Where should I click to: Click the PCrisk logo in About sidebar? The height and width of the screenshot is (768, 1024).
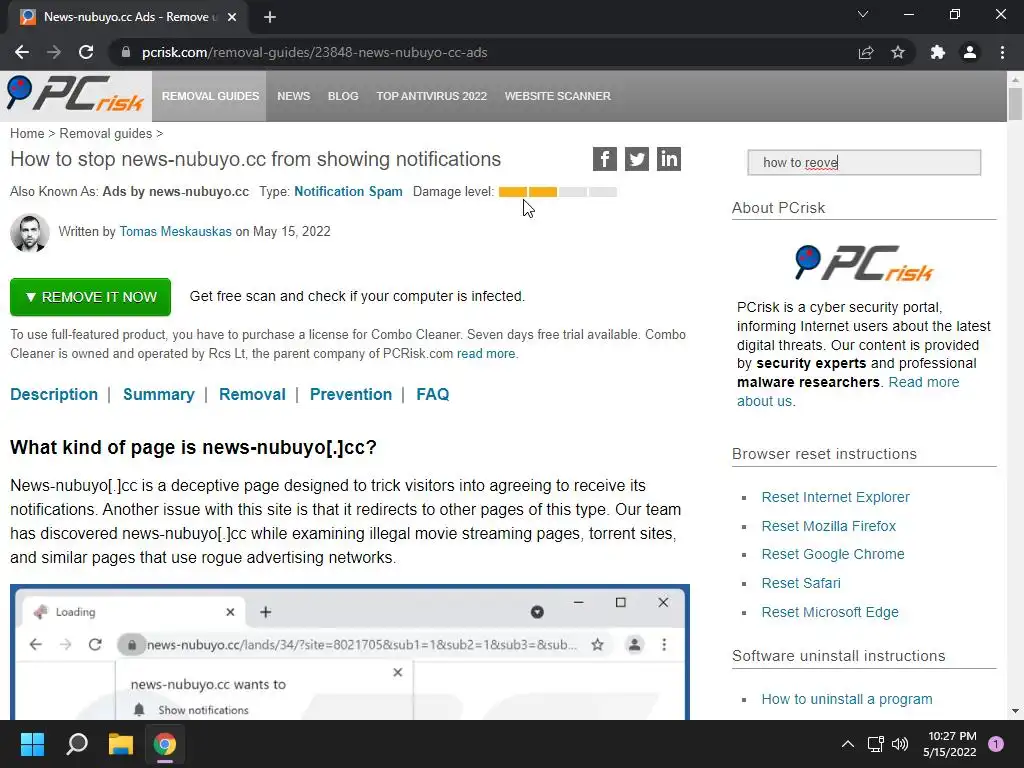(x=864, y=263)
